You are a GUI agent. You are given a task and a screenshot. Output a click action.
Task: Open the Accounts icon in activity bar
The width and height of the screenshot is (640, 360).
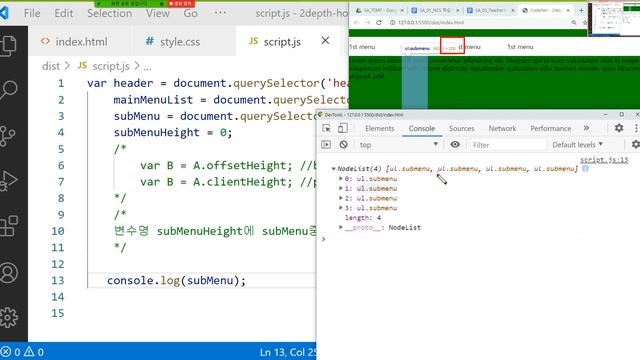coord(9,273)
